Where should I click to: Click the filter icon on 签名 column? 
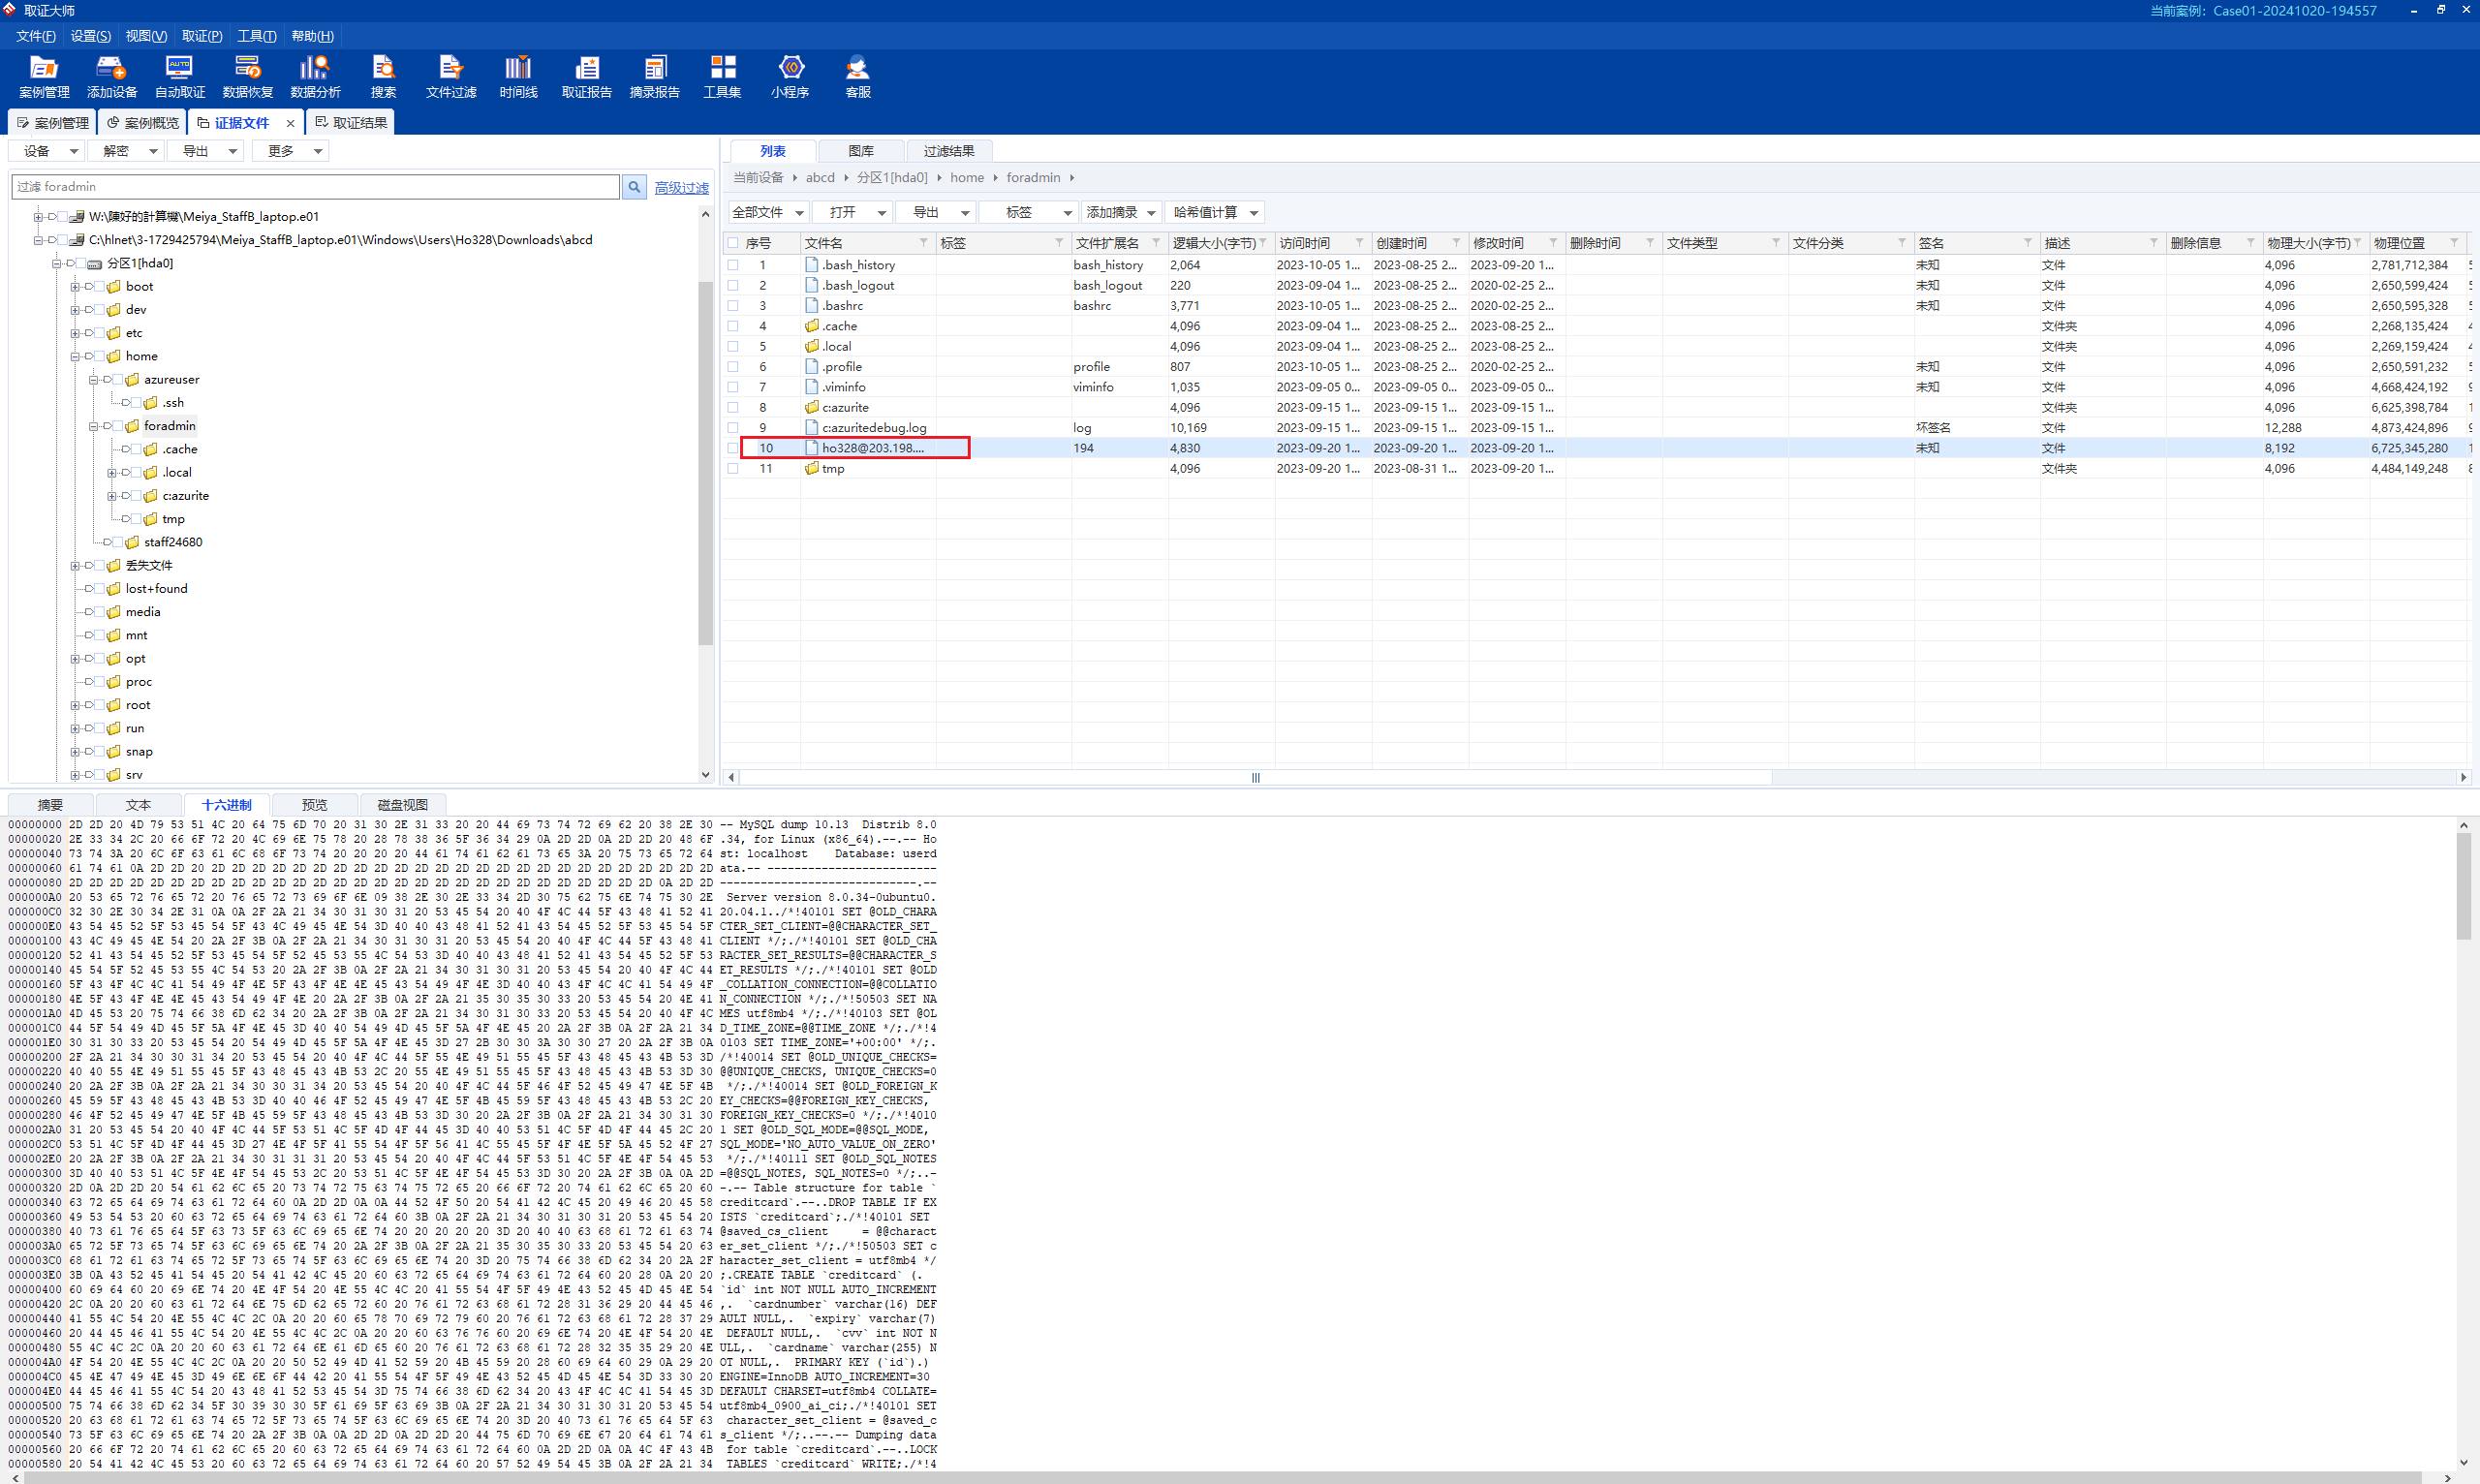tap(2027, 243)
